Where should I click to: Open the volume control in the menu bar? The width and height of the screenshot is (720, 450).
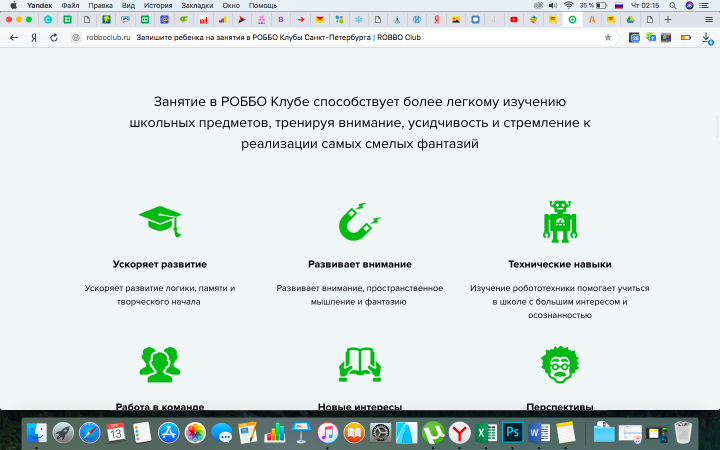pos(553,6)
